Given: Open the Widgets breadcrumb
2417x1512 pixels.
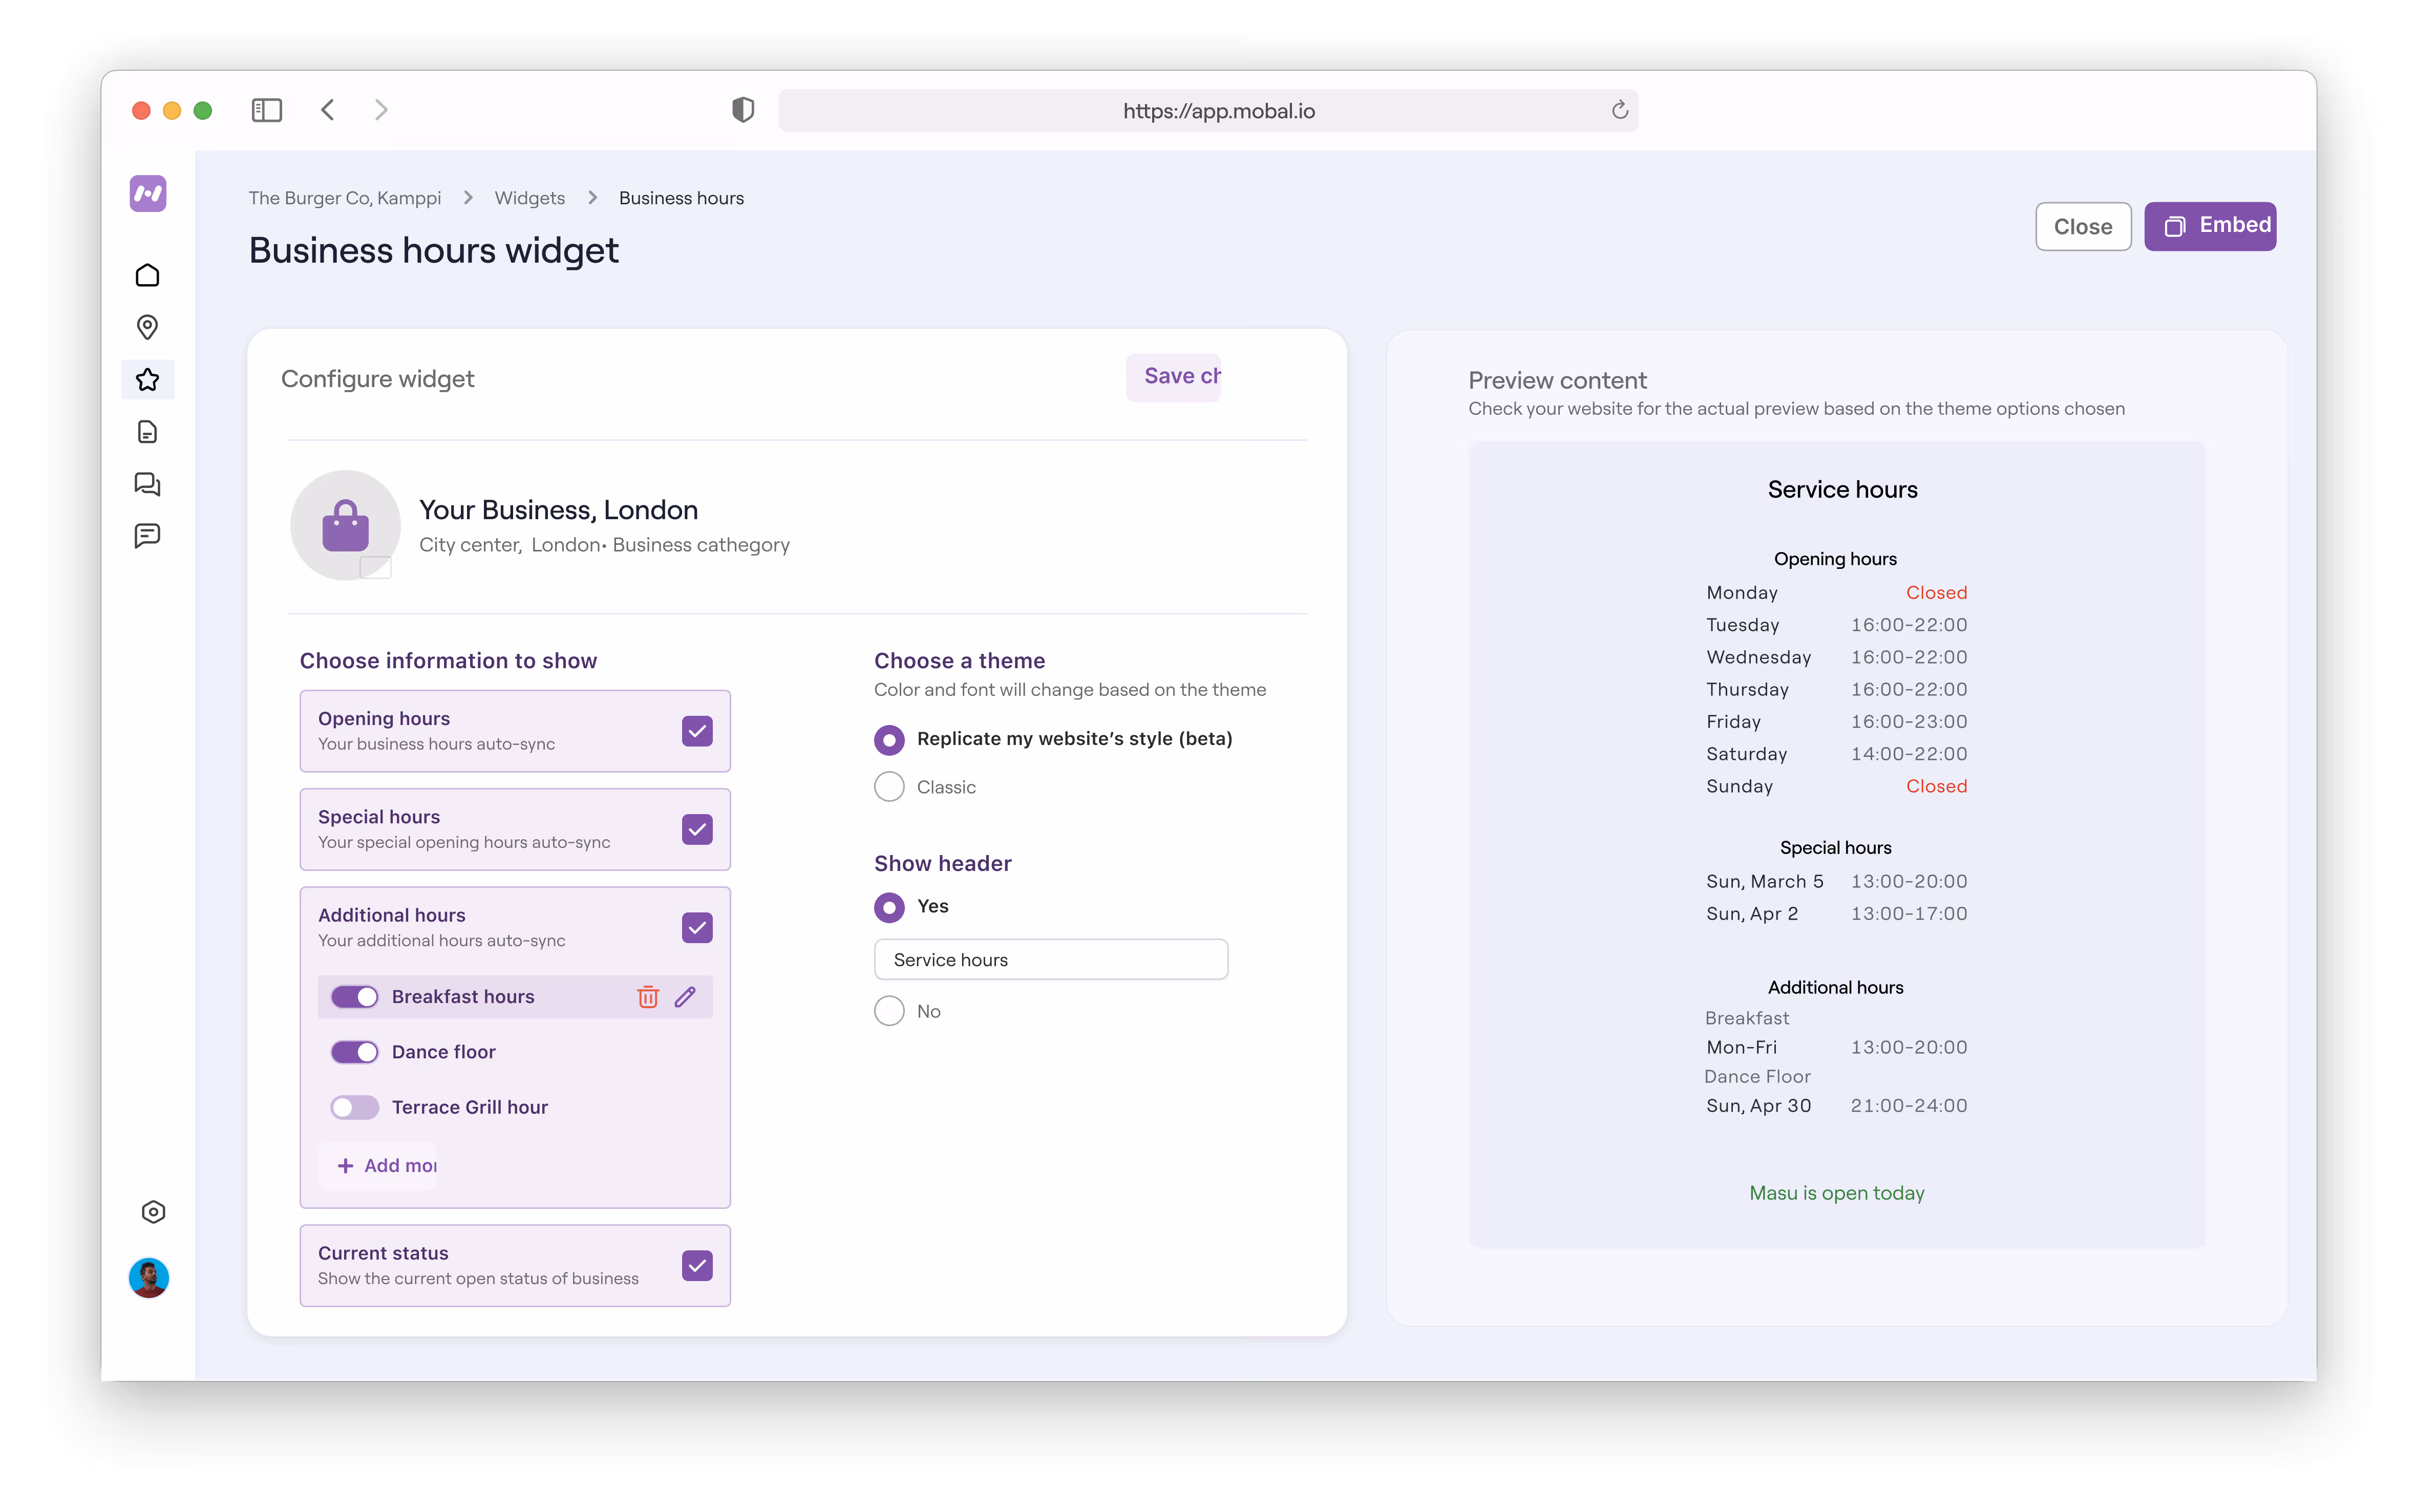Looking at the screenshot, I should point(530,198).
